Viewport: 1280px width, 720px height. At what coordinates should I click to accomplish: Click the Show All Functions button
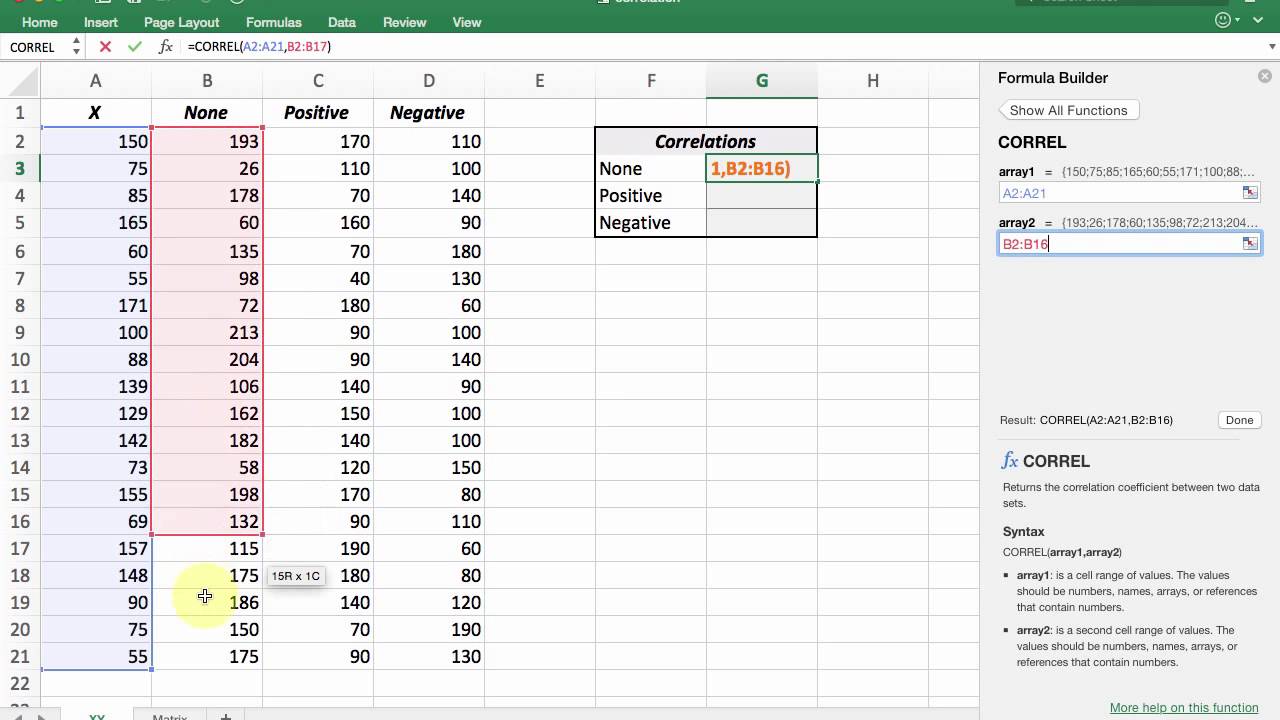click(x=1068, y=110)
